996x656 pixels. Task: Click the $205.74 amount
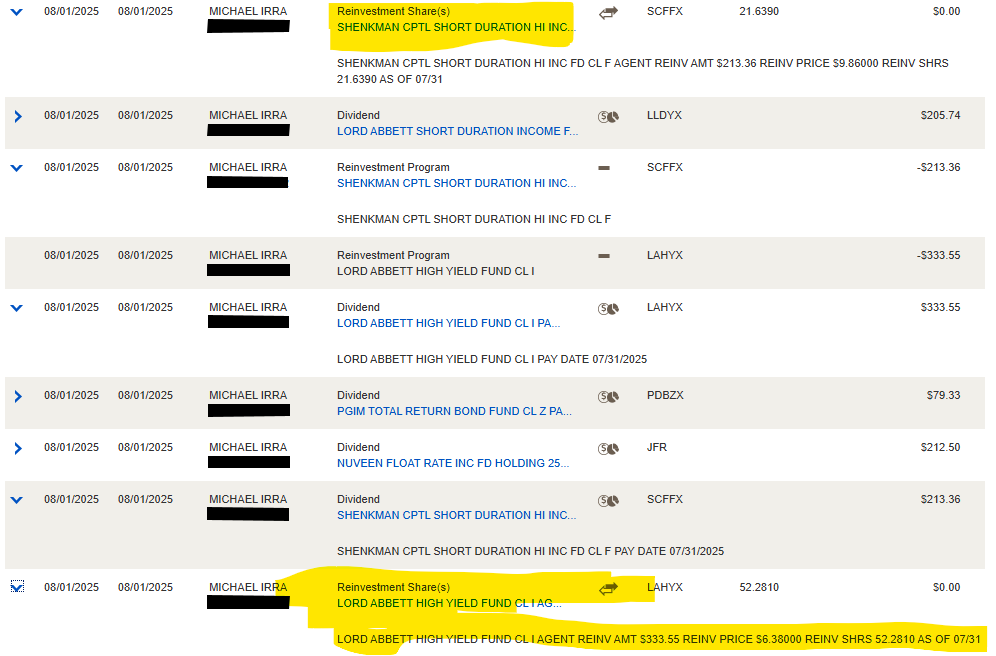click(940, 116)
